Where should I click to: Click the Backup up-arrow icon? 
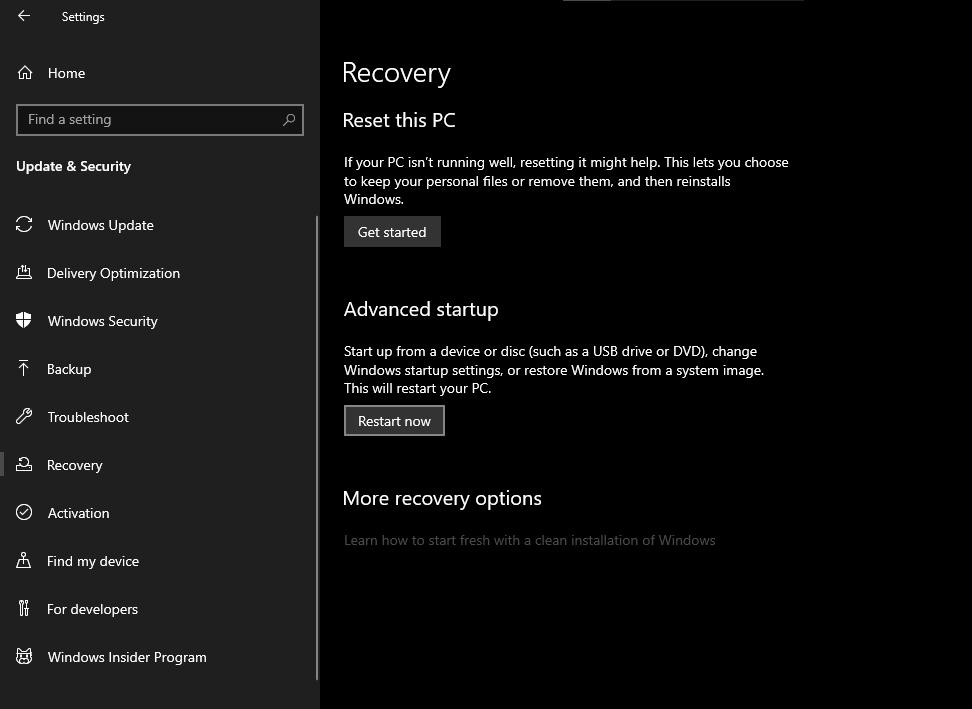click(x=24, y=368)
